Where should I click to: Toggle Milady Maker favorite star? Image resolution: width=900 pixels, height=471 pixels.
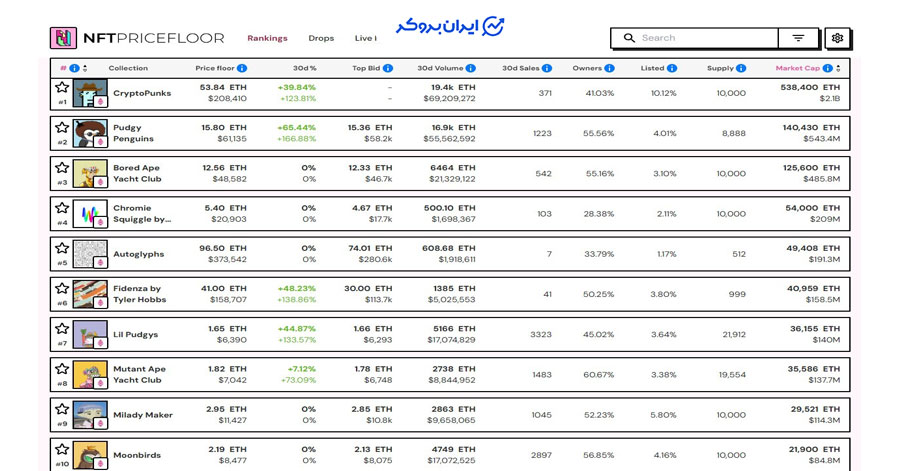click(62, 408)
